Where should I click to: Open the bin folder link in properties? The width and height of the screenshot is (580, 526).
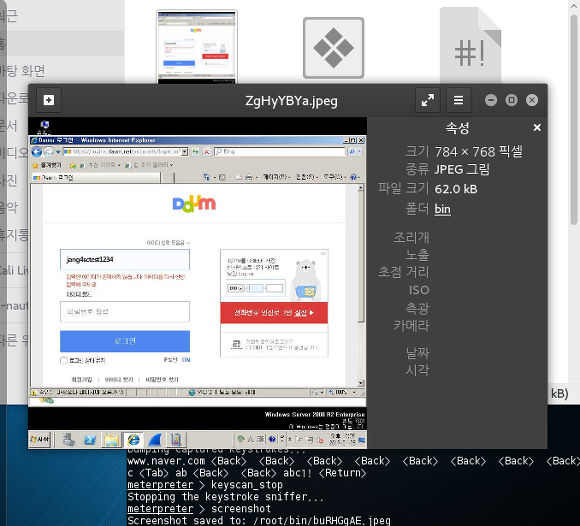pos(442,209)
